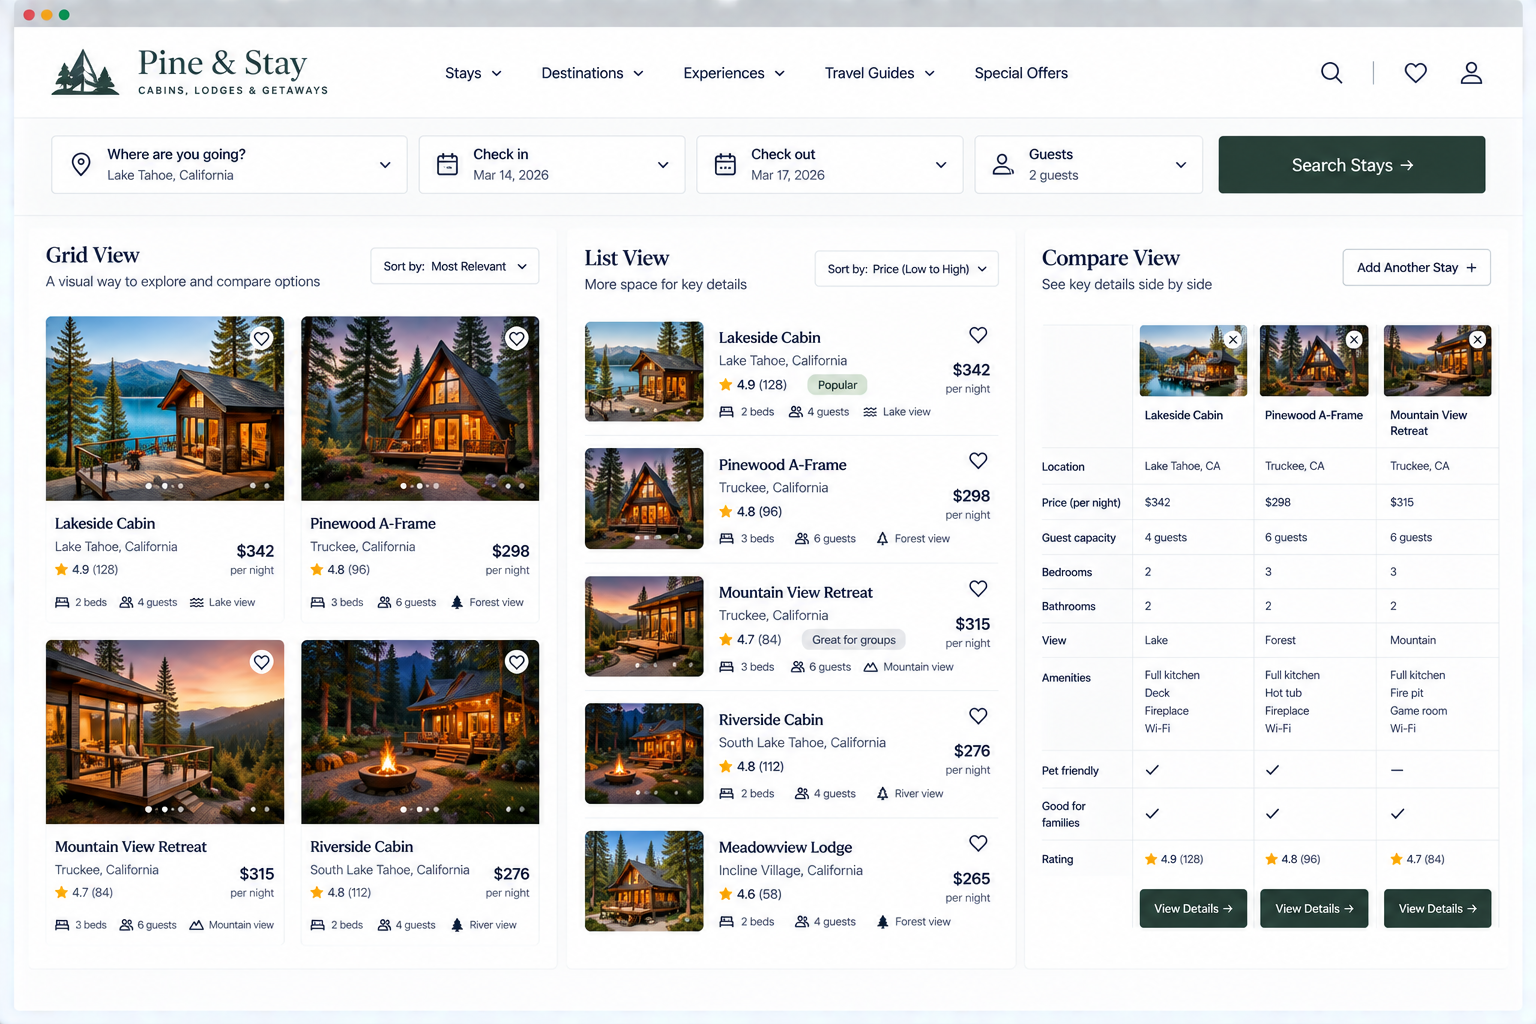
Task: Open List View sort by price dropdown
Action: point(906,269)
